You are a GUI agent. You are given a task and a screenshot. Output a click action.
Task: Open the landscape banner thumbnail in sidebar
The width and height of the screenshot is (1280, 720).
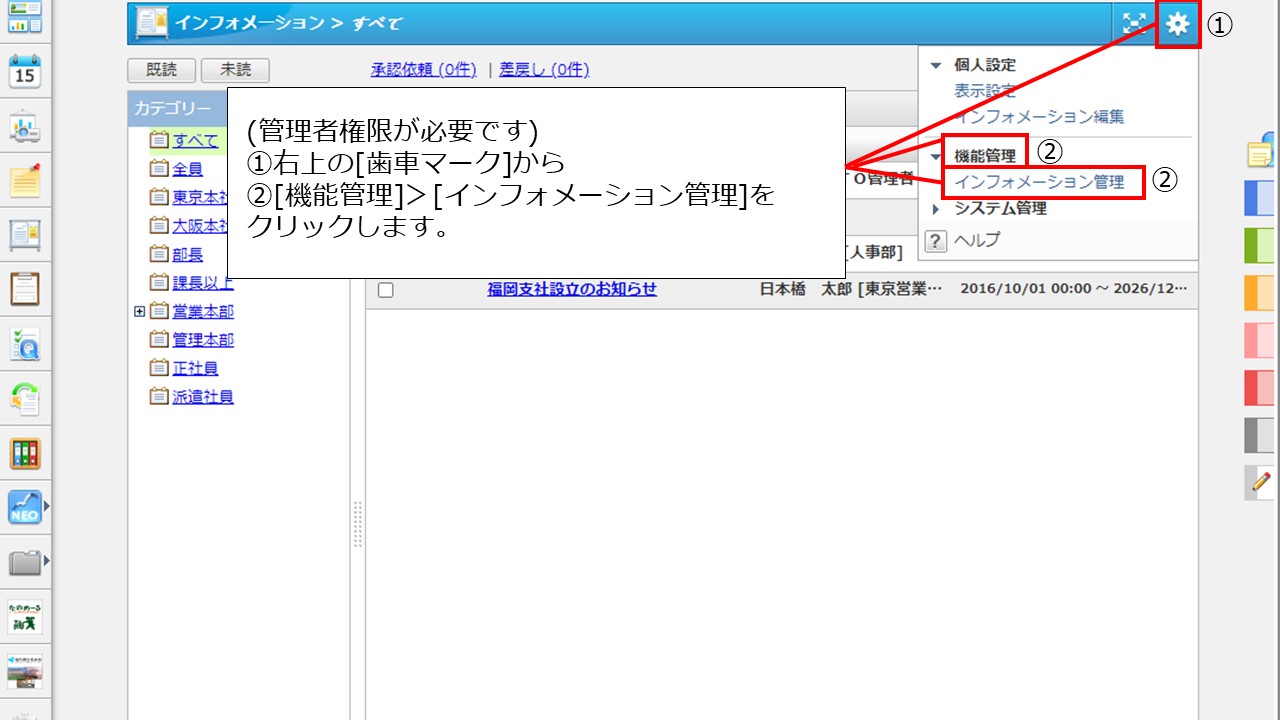point(25,671)
